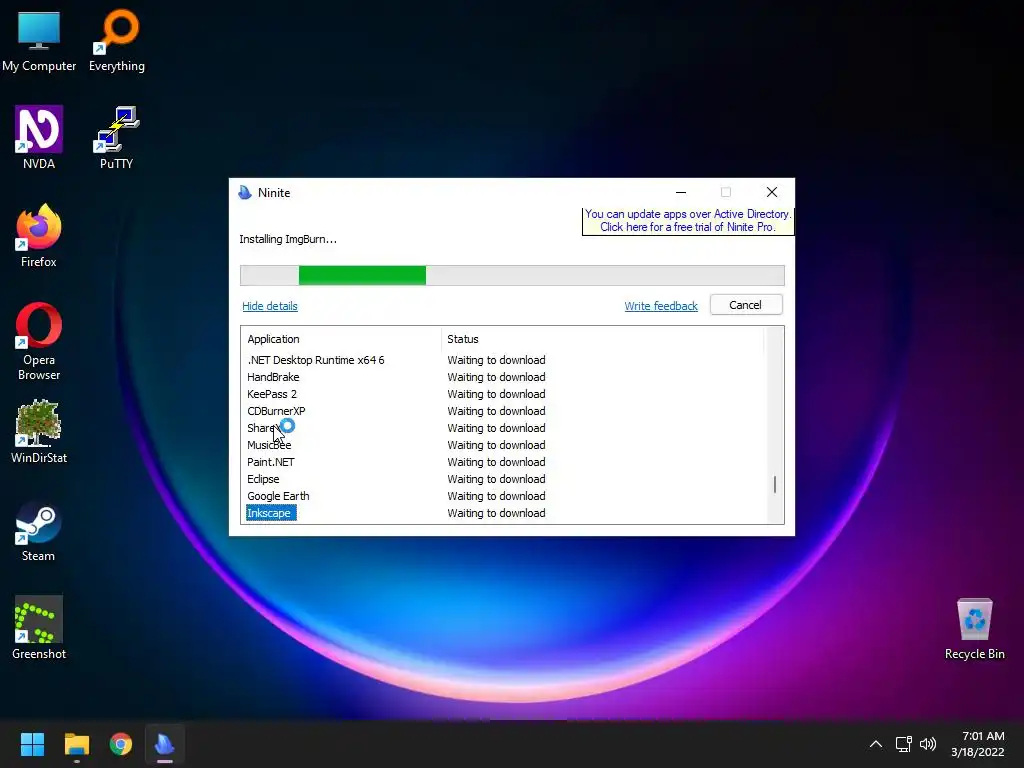Select the NVDA desktop shortcut

(x=39, y=138)
